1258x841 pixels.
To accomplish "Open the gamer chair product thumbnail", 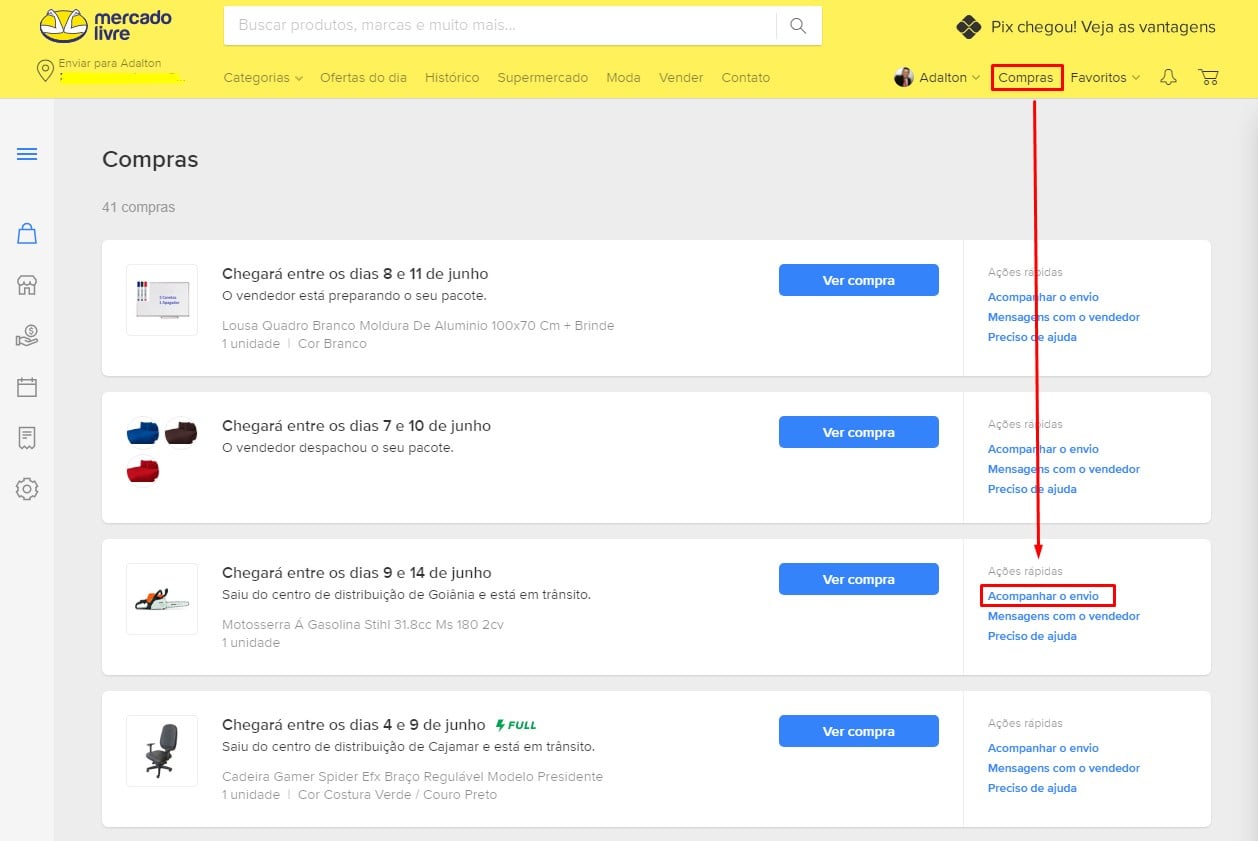I will pos(162,750).
